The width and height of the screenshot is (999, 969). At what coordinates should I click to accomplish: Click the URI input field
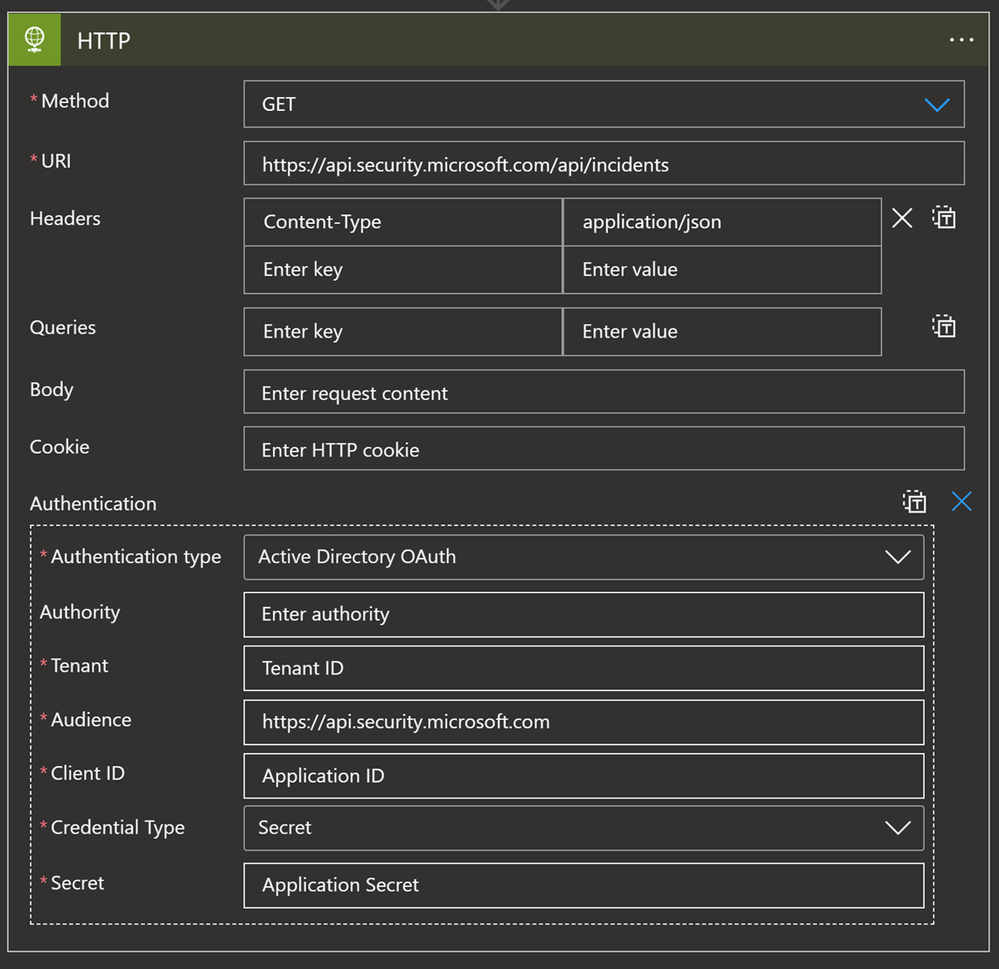coord(603,164)
